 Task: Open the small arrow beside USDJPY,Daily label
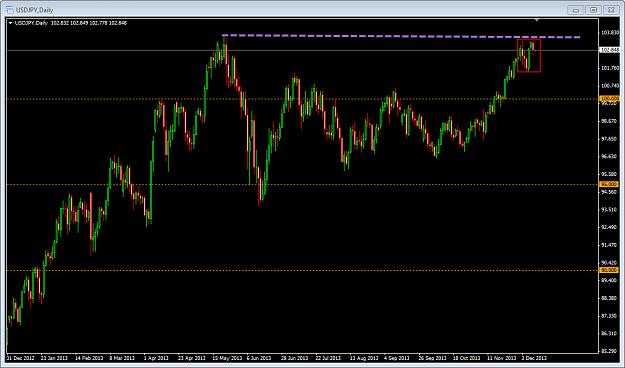(11, 23)
